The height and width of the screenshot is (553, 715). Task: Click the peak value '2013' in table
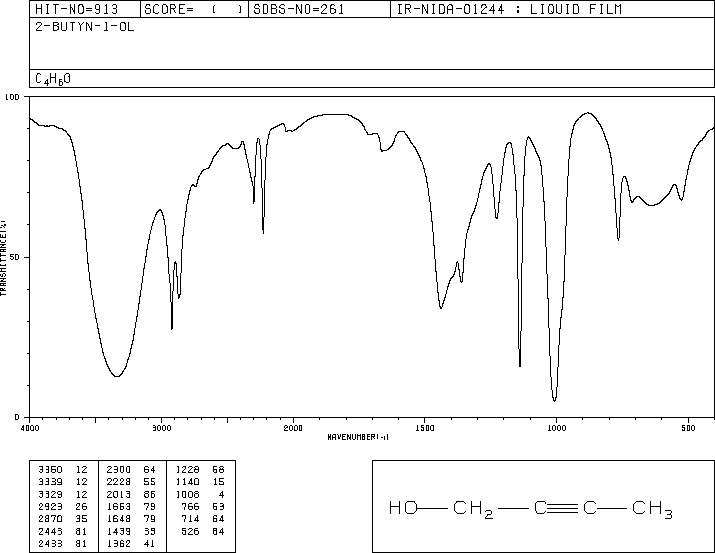coord(119,494)
